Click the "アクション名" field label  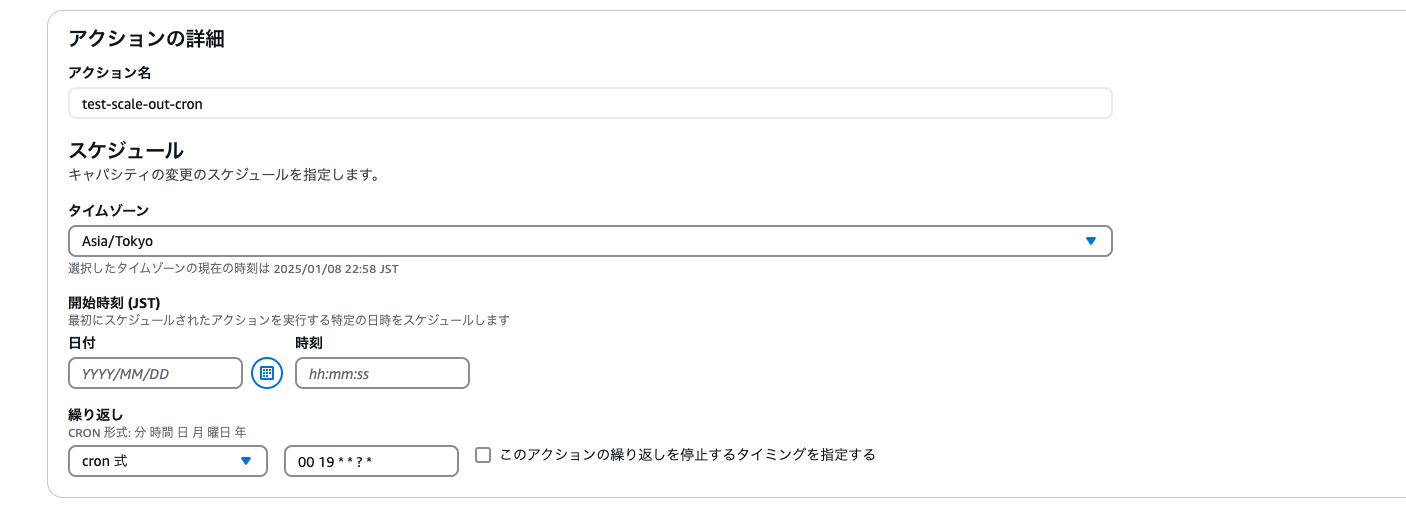click(109, 72)
